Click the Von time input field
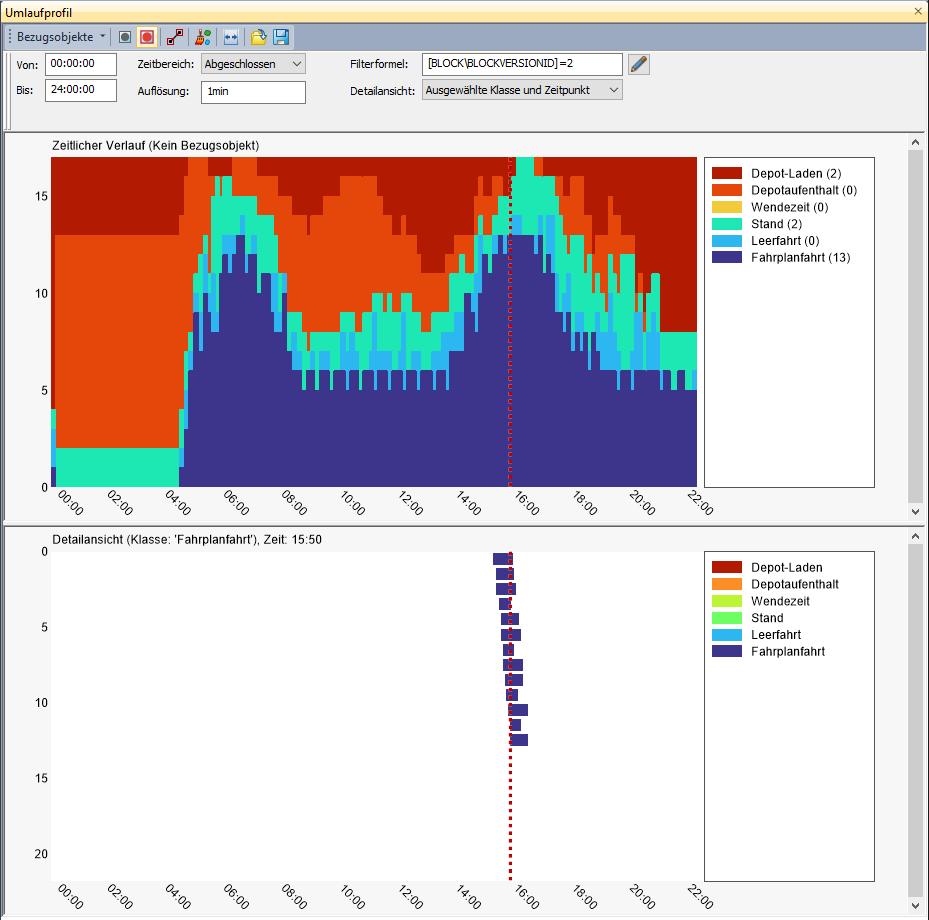 81,64
